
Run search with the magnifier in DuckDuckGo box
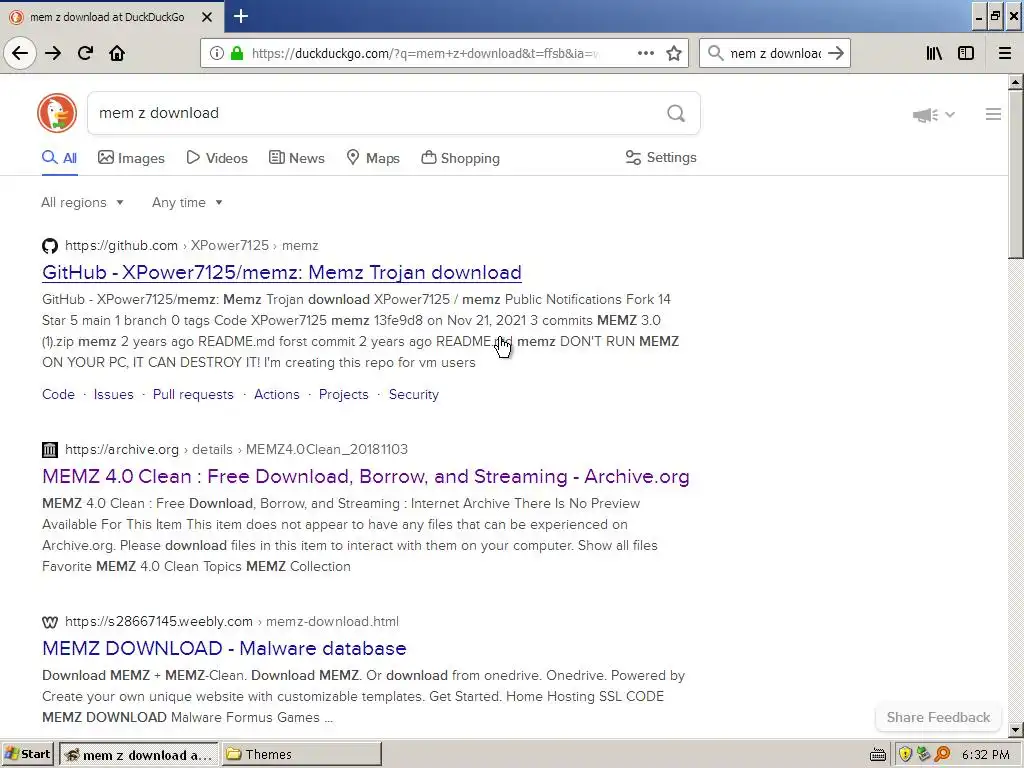coord(676,114)
